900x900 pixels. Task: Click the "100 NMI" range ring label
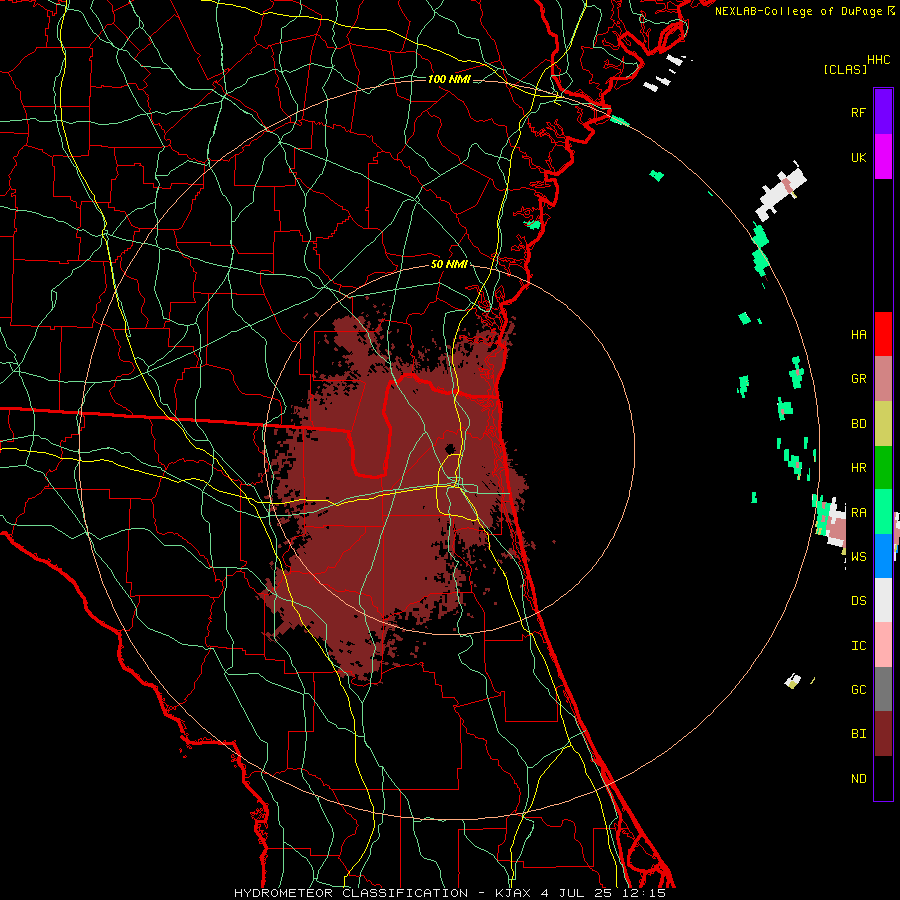(x=449, y=79)
